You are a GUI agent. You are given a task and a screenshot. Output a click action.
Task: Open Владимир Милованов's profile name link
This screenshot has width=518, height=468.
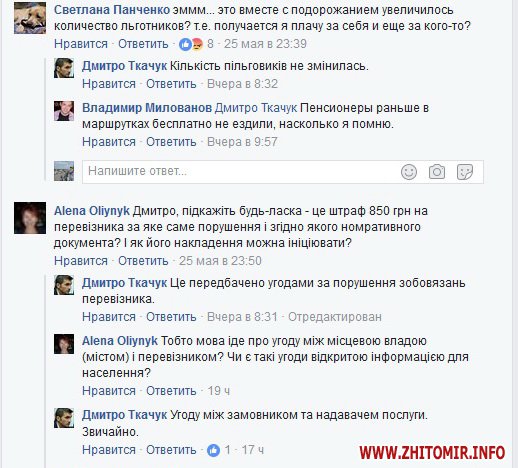pyautogui.click(x=147, y=108)
